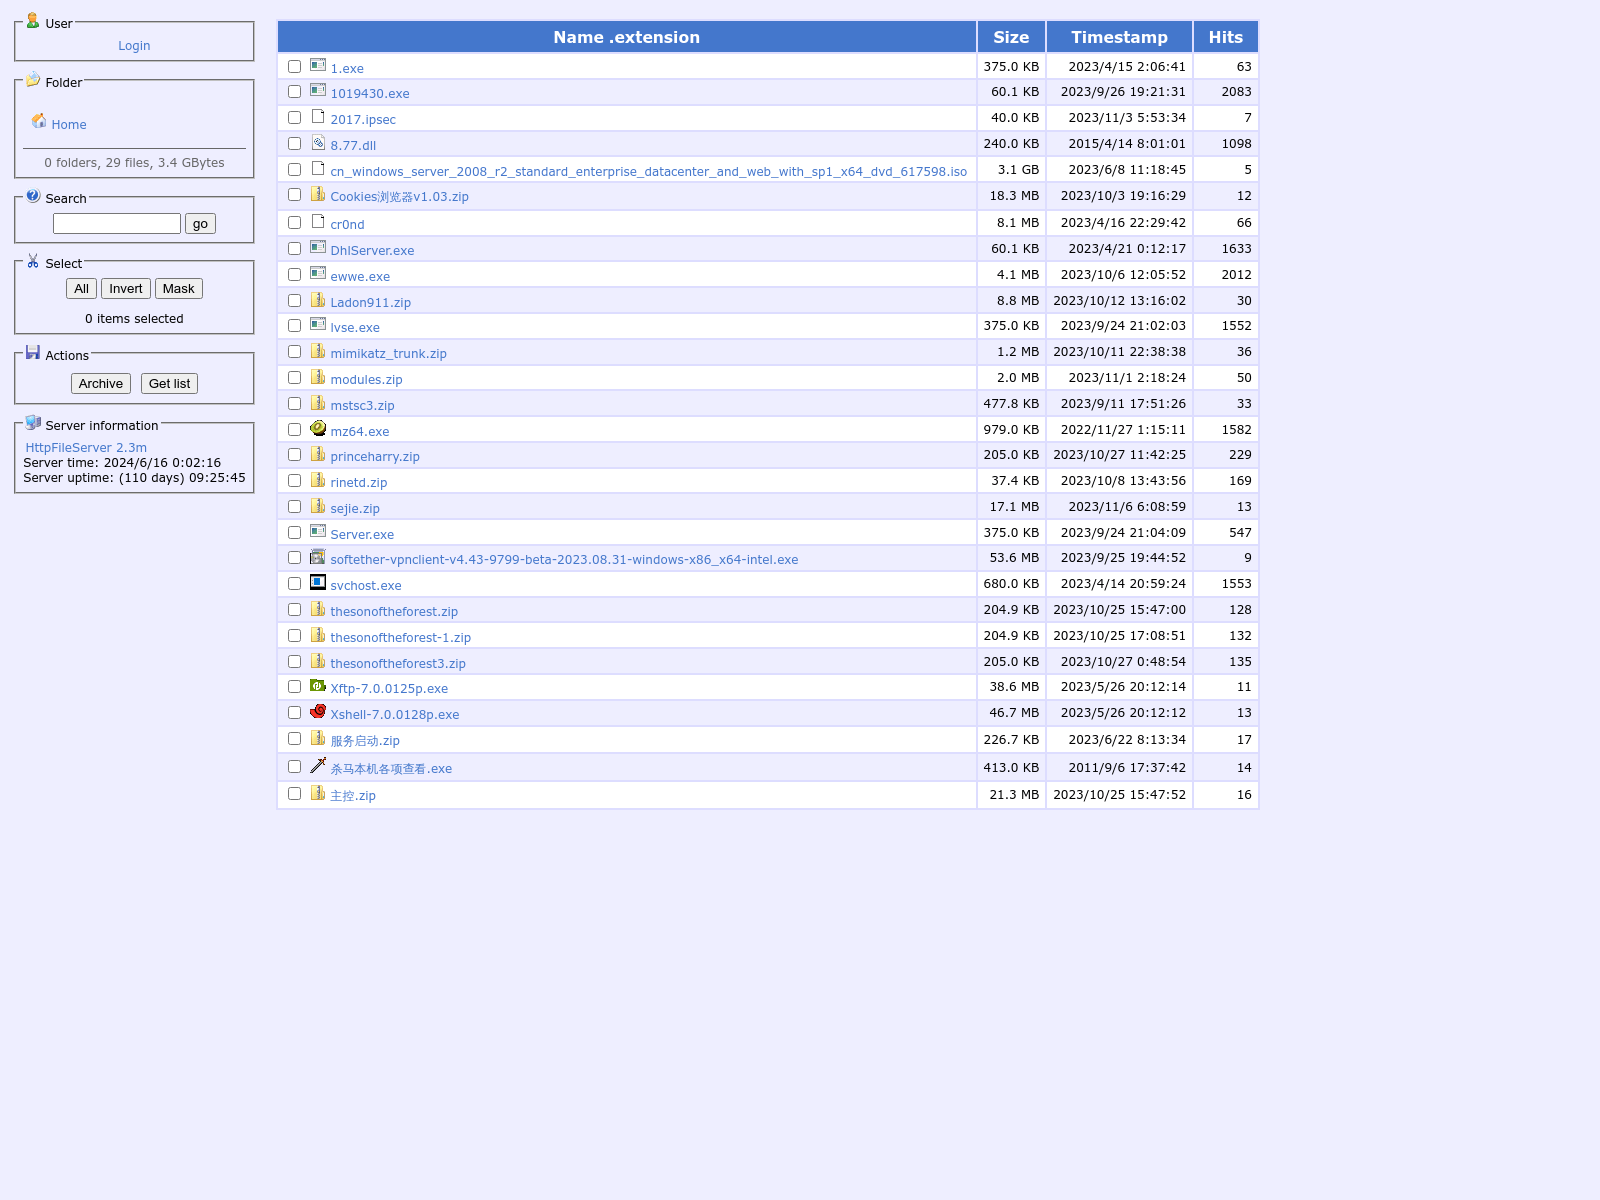Open the Login link
This screenshot has height=1200, width=1600.
pos(134,46)
